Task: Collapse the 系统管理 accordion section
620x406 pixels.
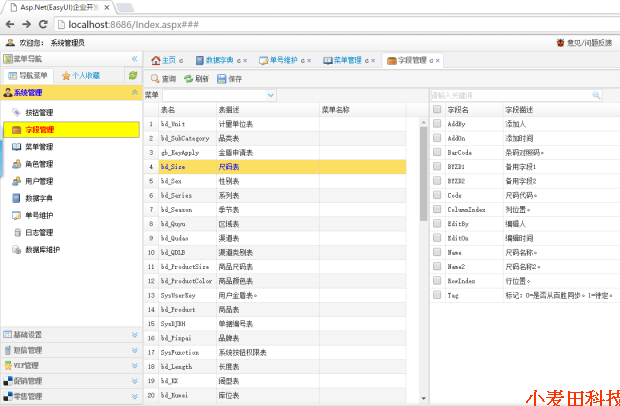Action: 134,93
